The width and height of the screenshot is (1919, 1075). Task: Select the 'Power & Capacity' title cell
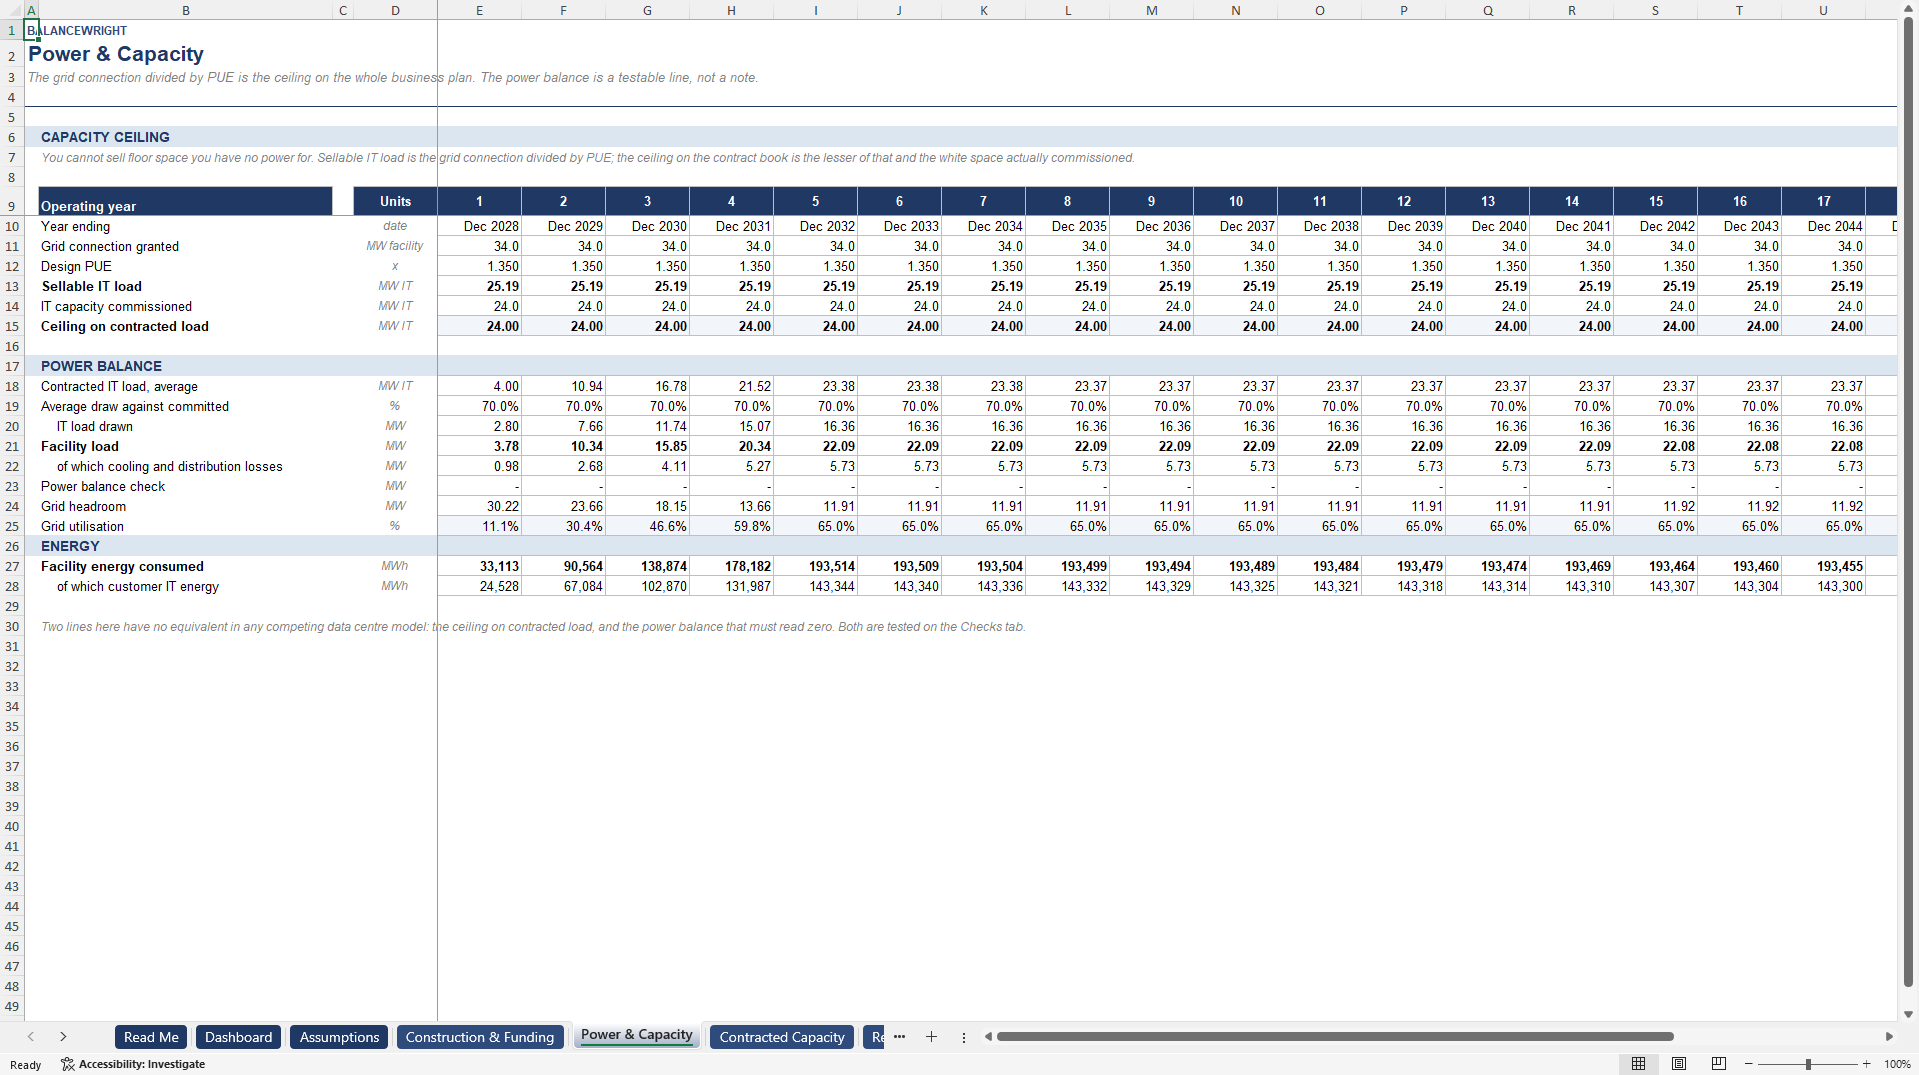coord(116,54)
